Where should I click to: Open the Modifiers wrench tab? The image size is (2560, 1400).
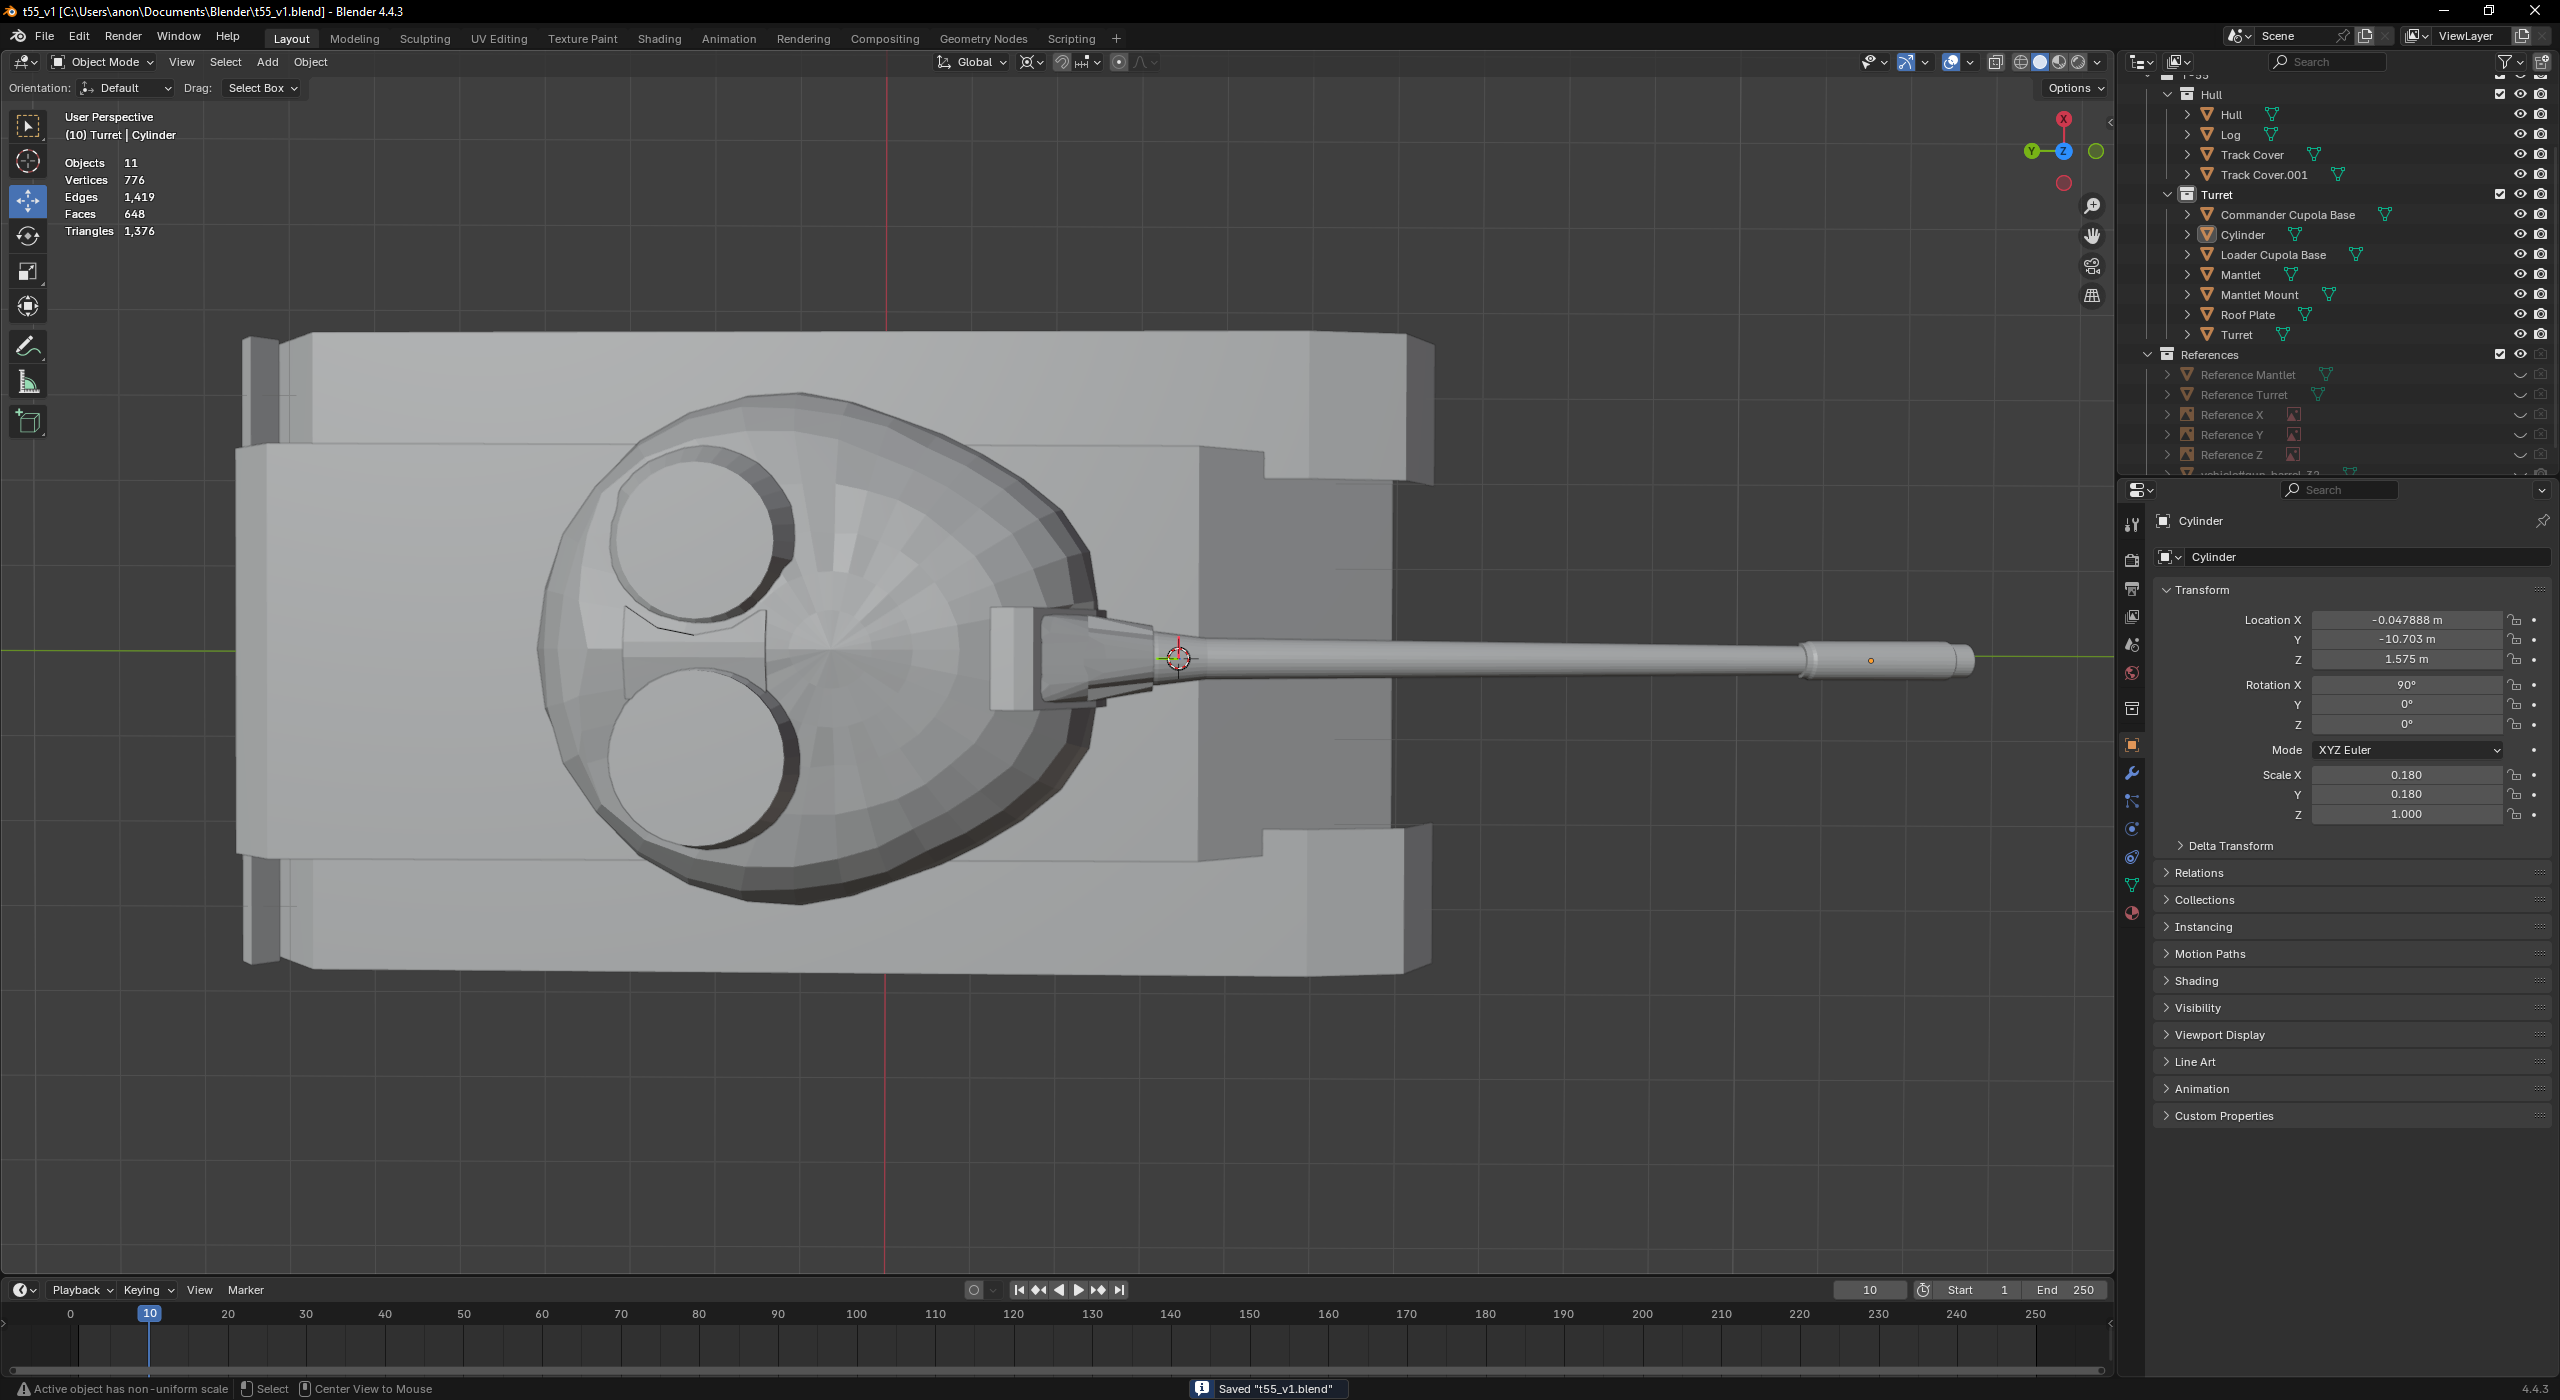(x=2132, y=773)
